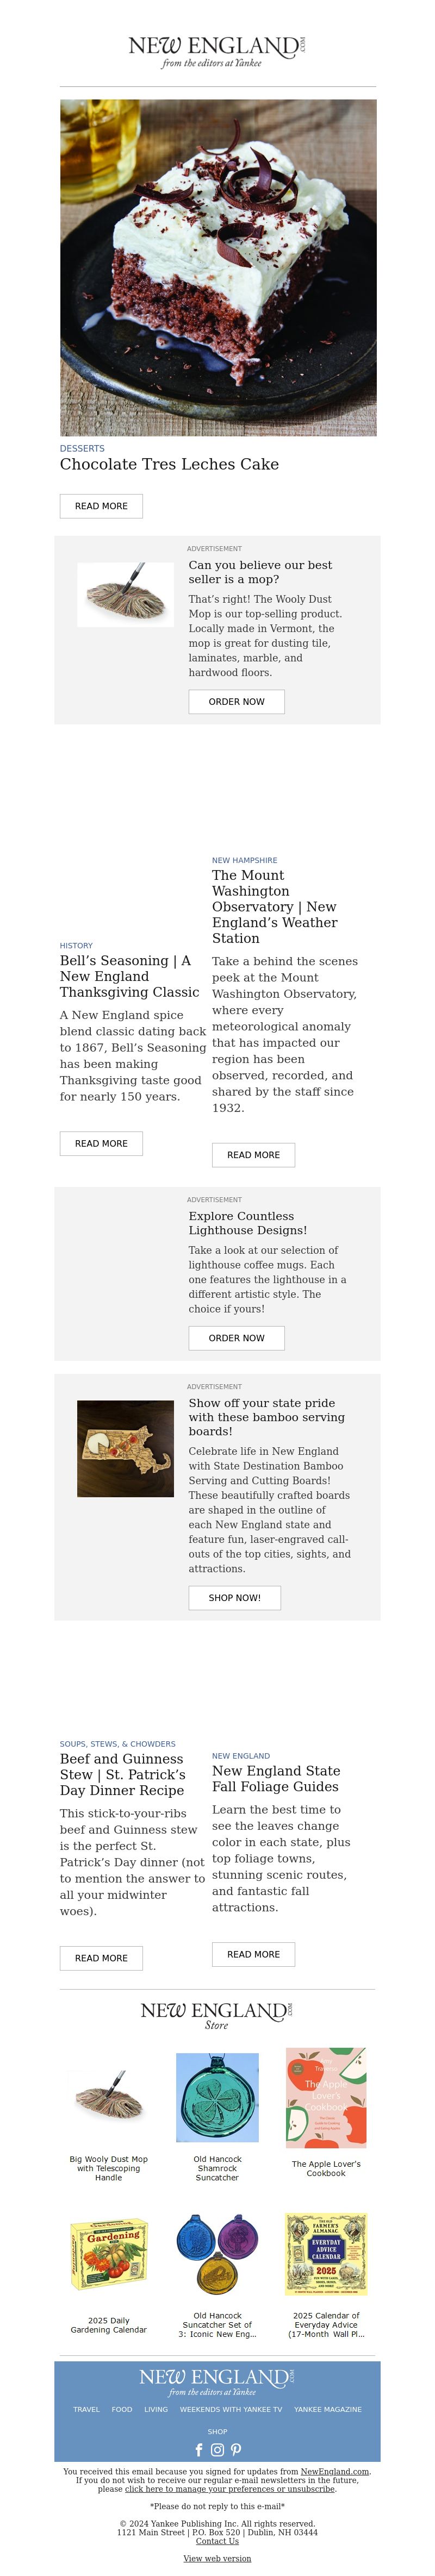Select WEEKENDS WITH YANKEE TV in footer
The height and width of the screenshot is (2576, 435).
(x=231, y=2409)
